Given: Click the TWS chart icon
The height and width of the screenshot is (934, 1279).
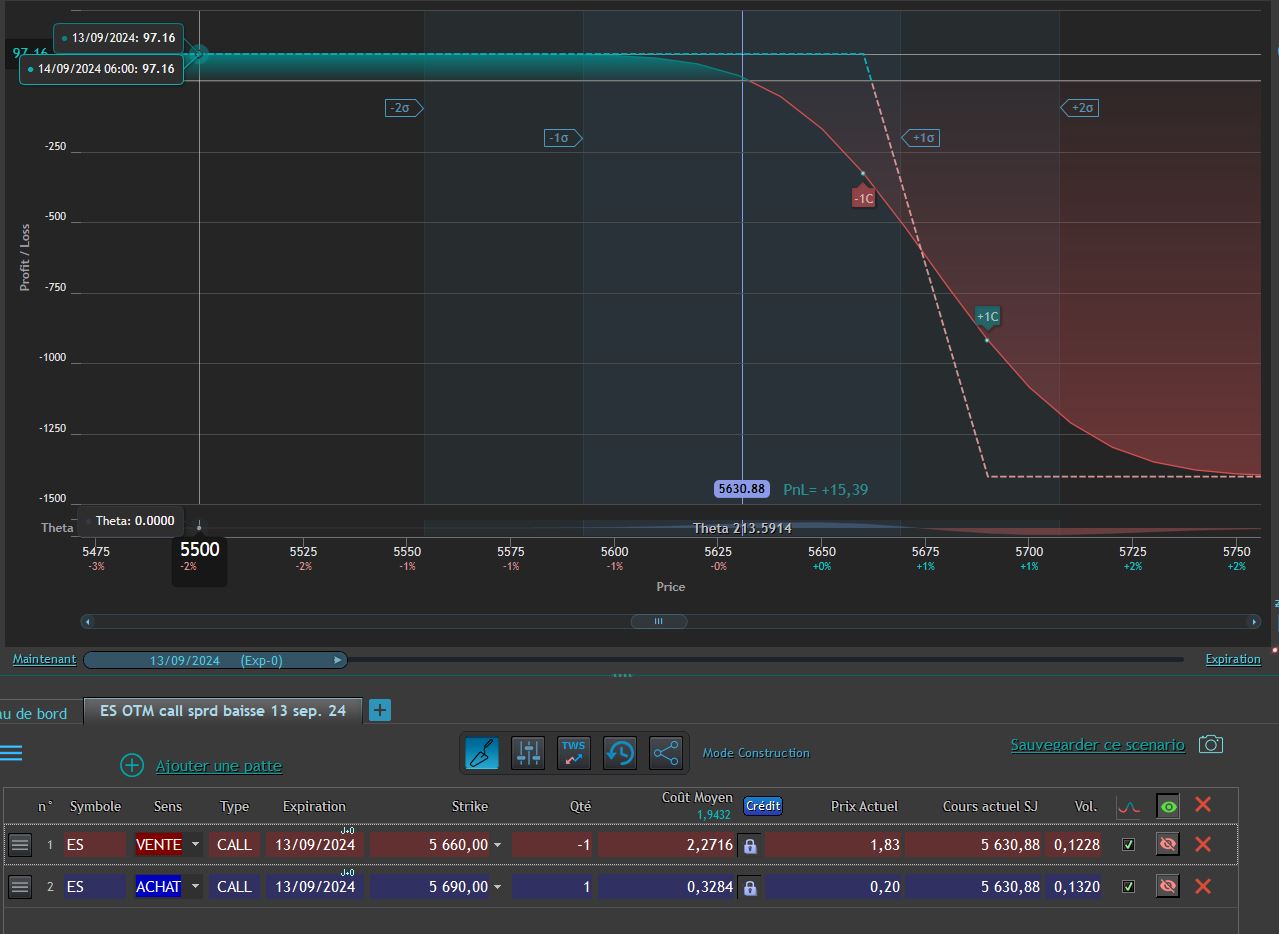Looking at the screenshot, I should click(573, 753).
